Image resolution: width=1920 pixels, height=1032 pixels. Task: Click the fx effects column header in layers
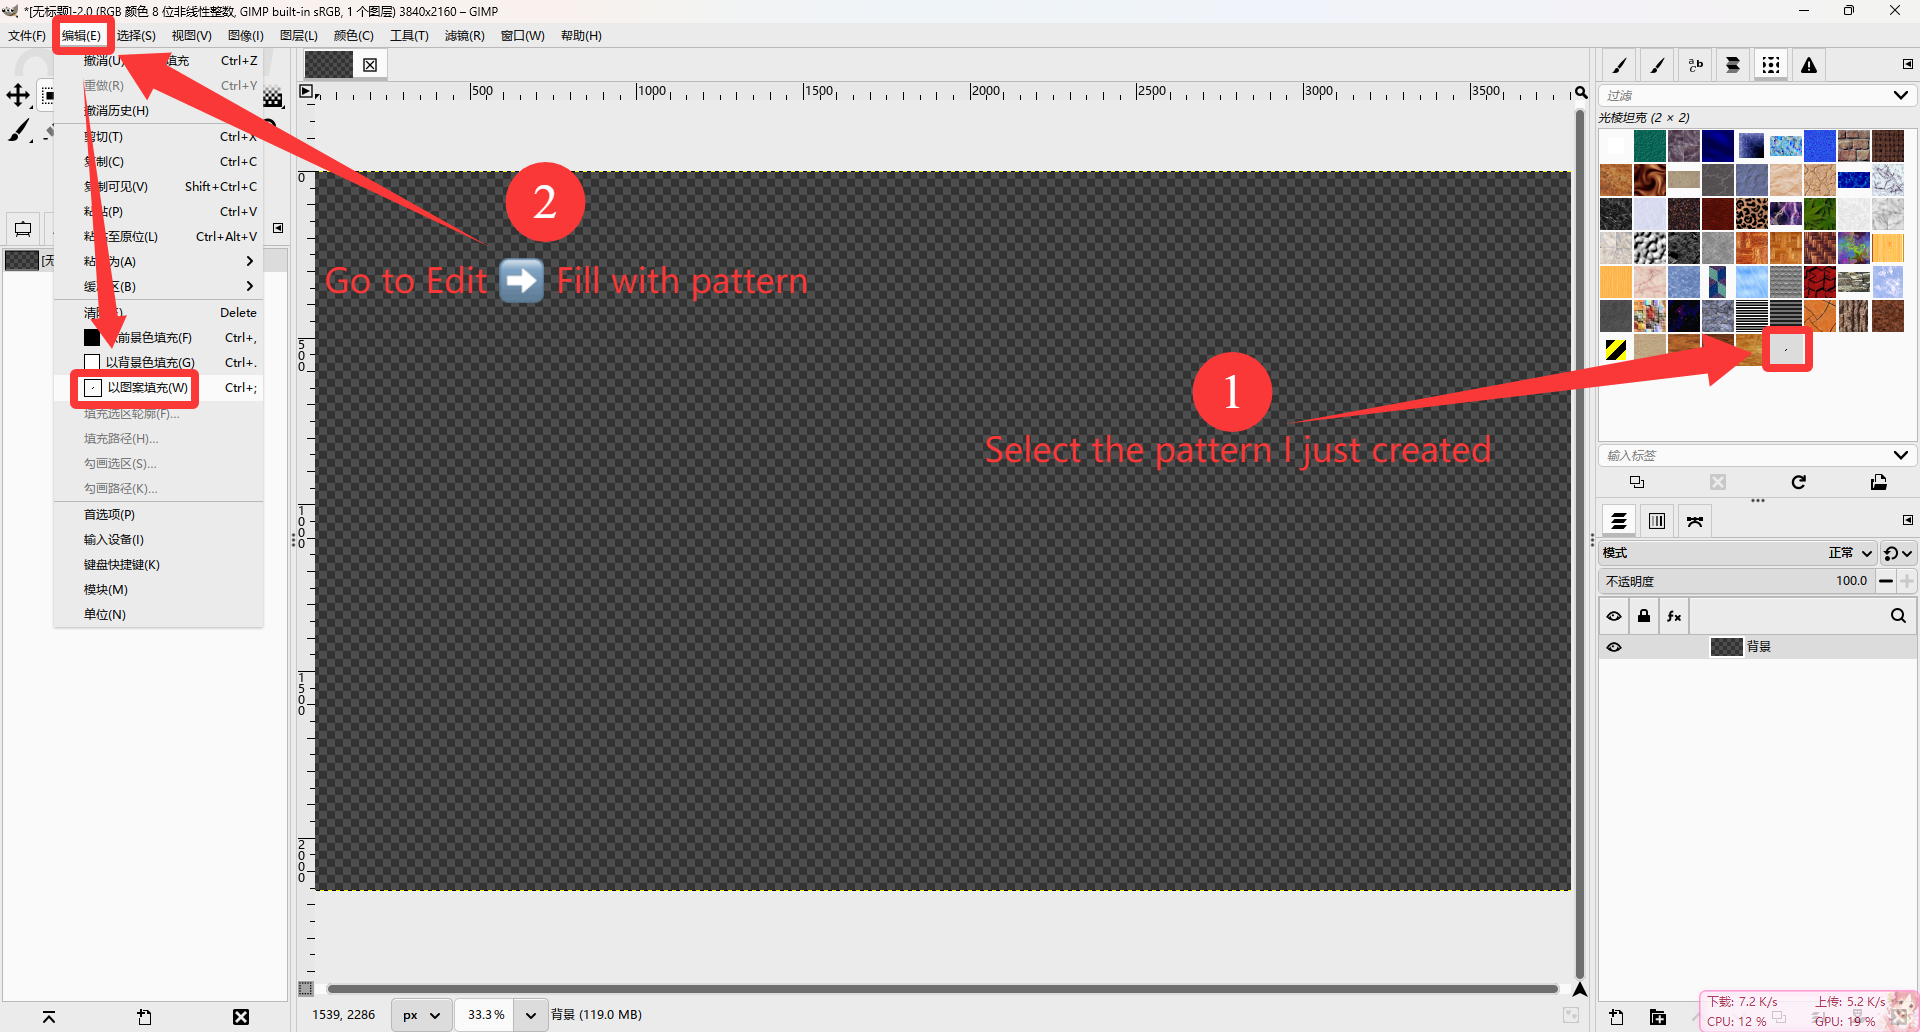click(1674, 616)
